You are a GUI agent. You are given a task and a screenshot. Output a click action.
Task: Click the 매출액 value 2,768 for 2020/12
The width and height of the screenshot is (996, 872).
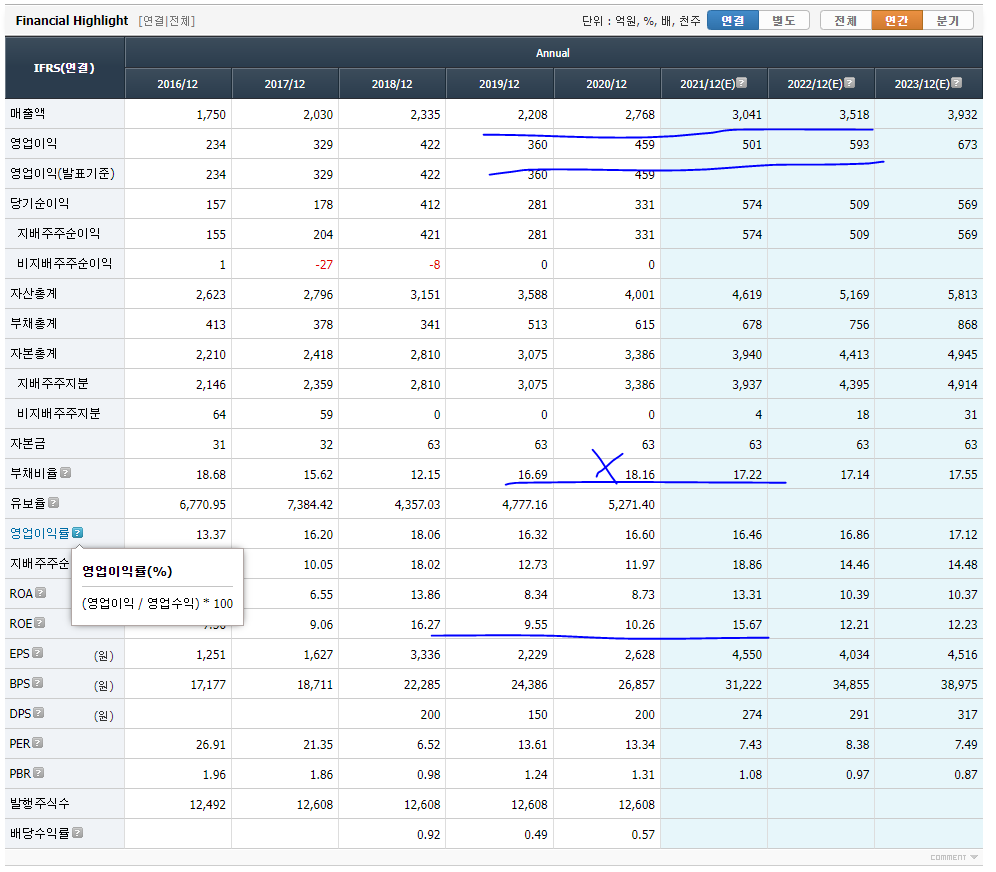pyautogui.click(x=640, y=114)
